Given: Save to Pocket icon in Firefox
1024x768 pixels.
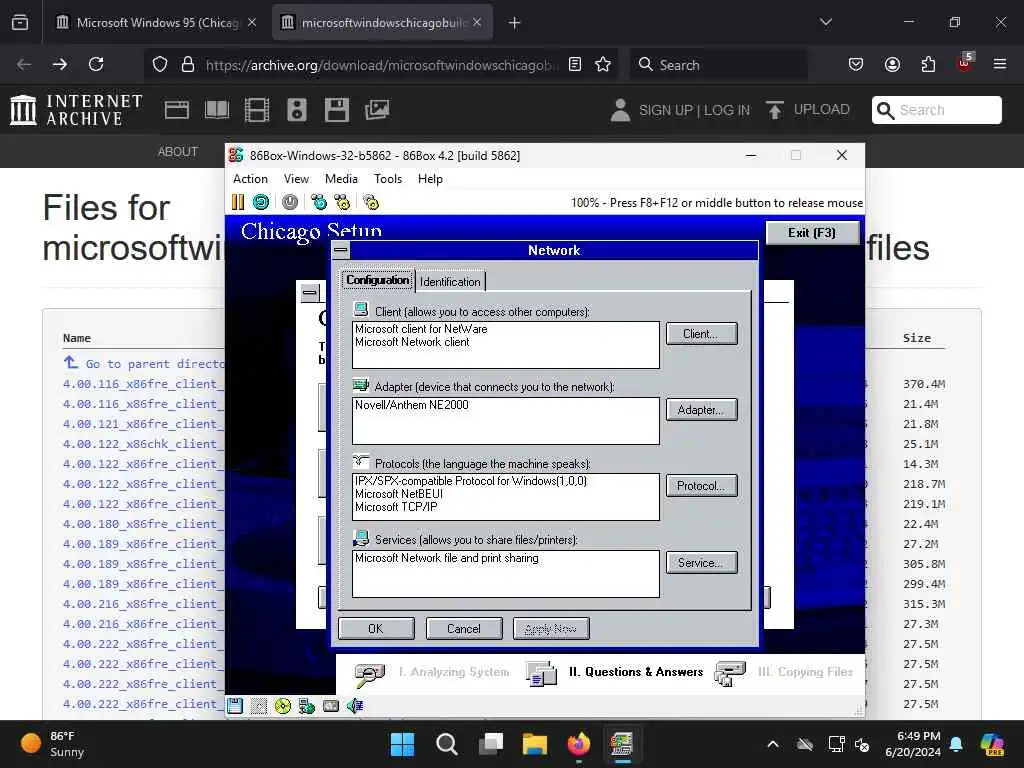Looking at the screenshot, I should 856,64.
